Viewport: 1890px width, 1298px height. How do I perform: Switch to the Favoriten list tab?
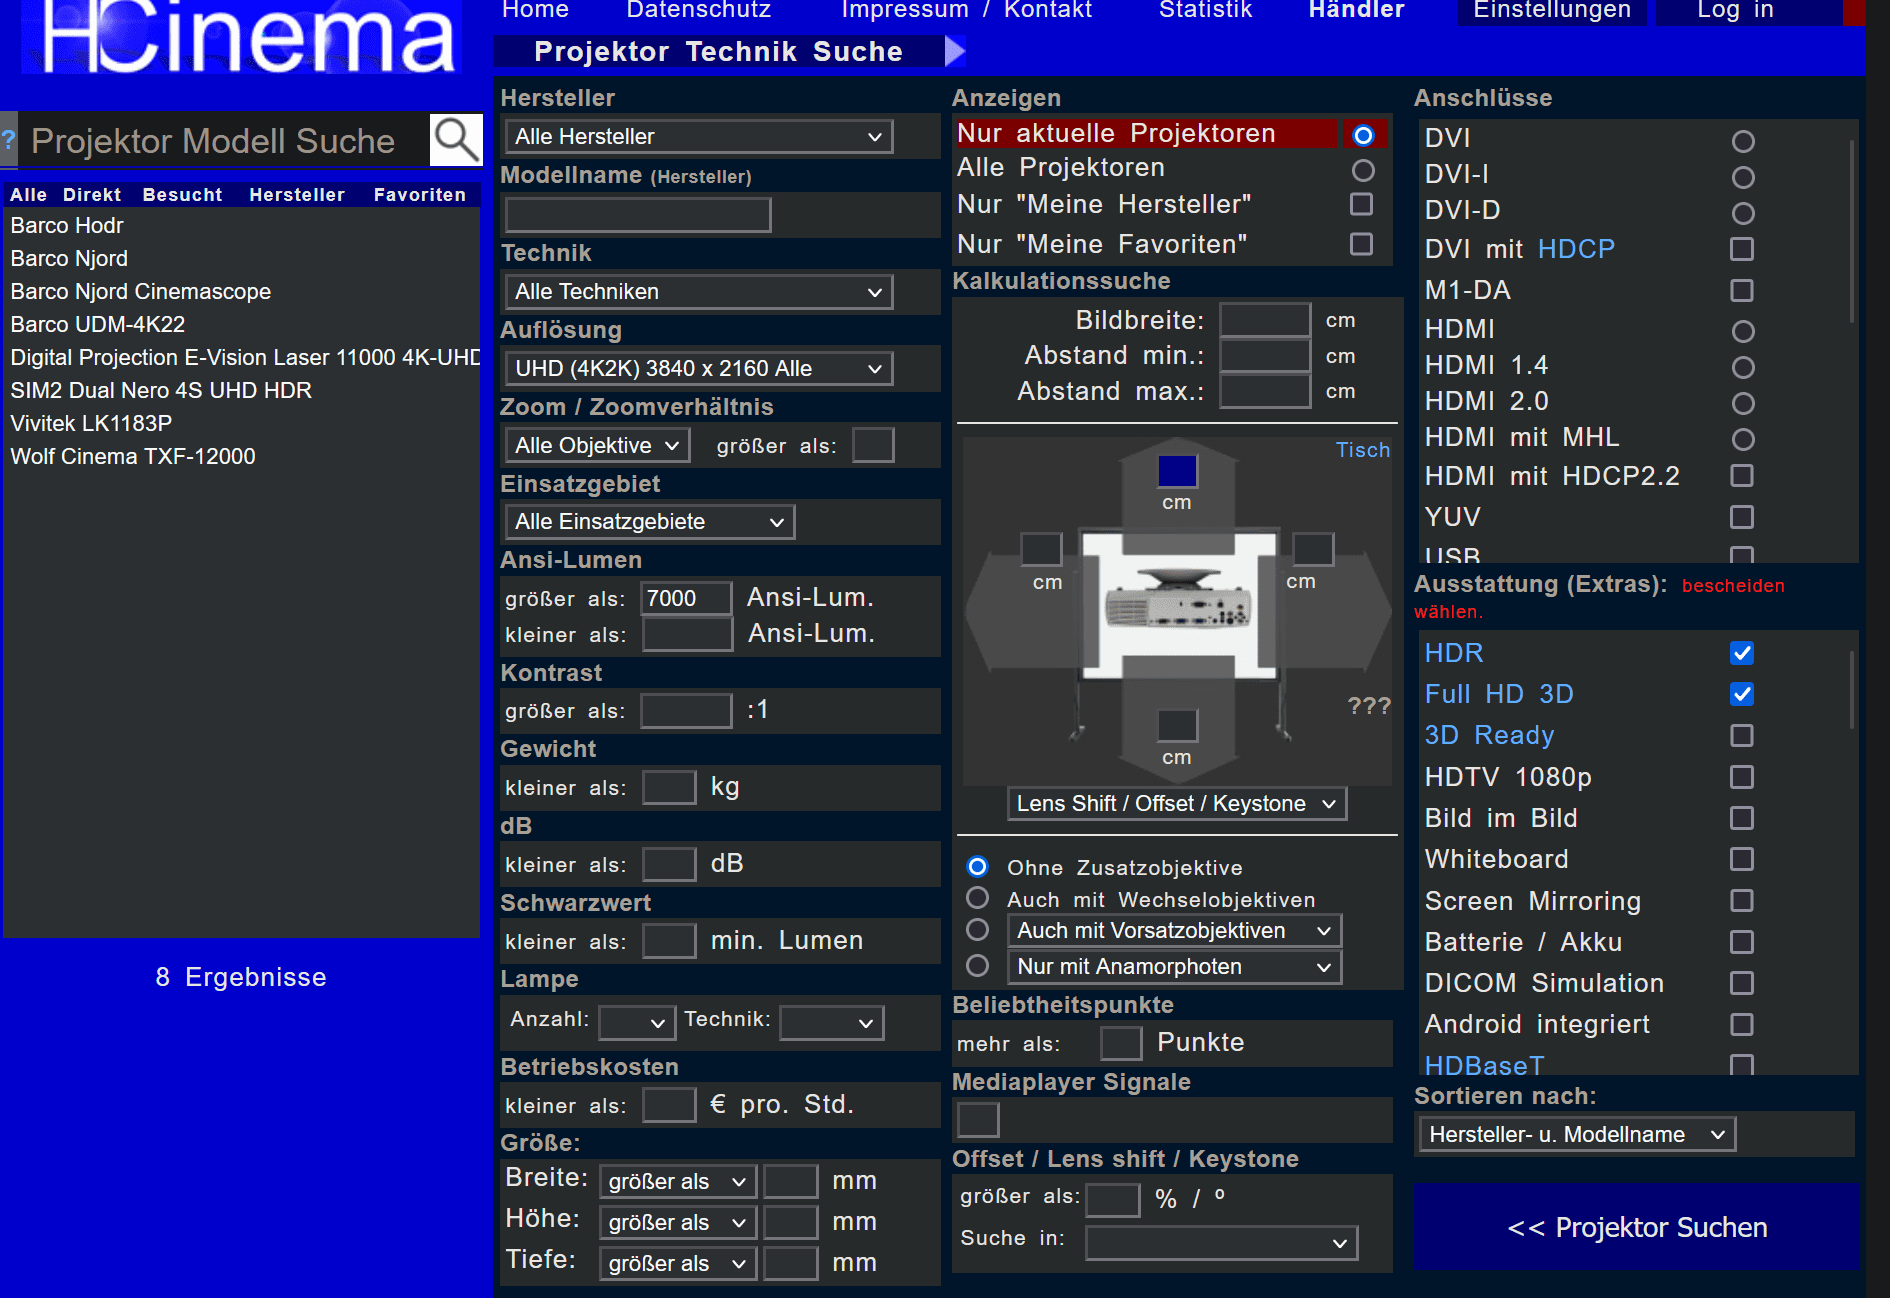tap(420, 195)
